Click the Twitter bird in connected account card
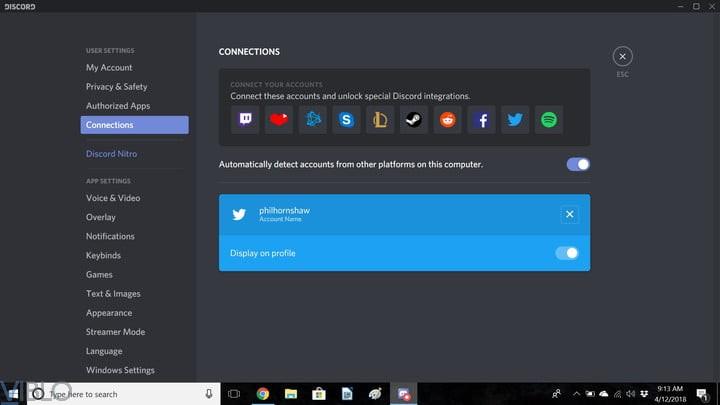720x405 pixels. point(239,214)
